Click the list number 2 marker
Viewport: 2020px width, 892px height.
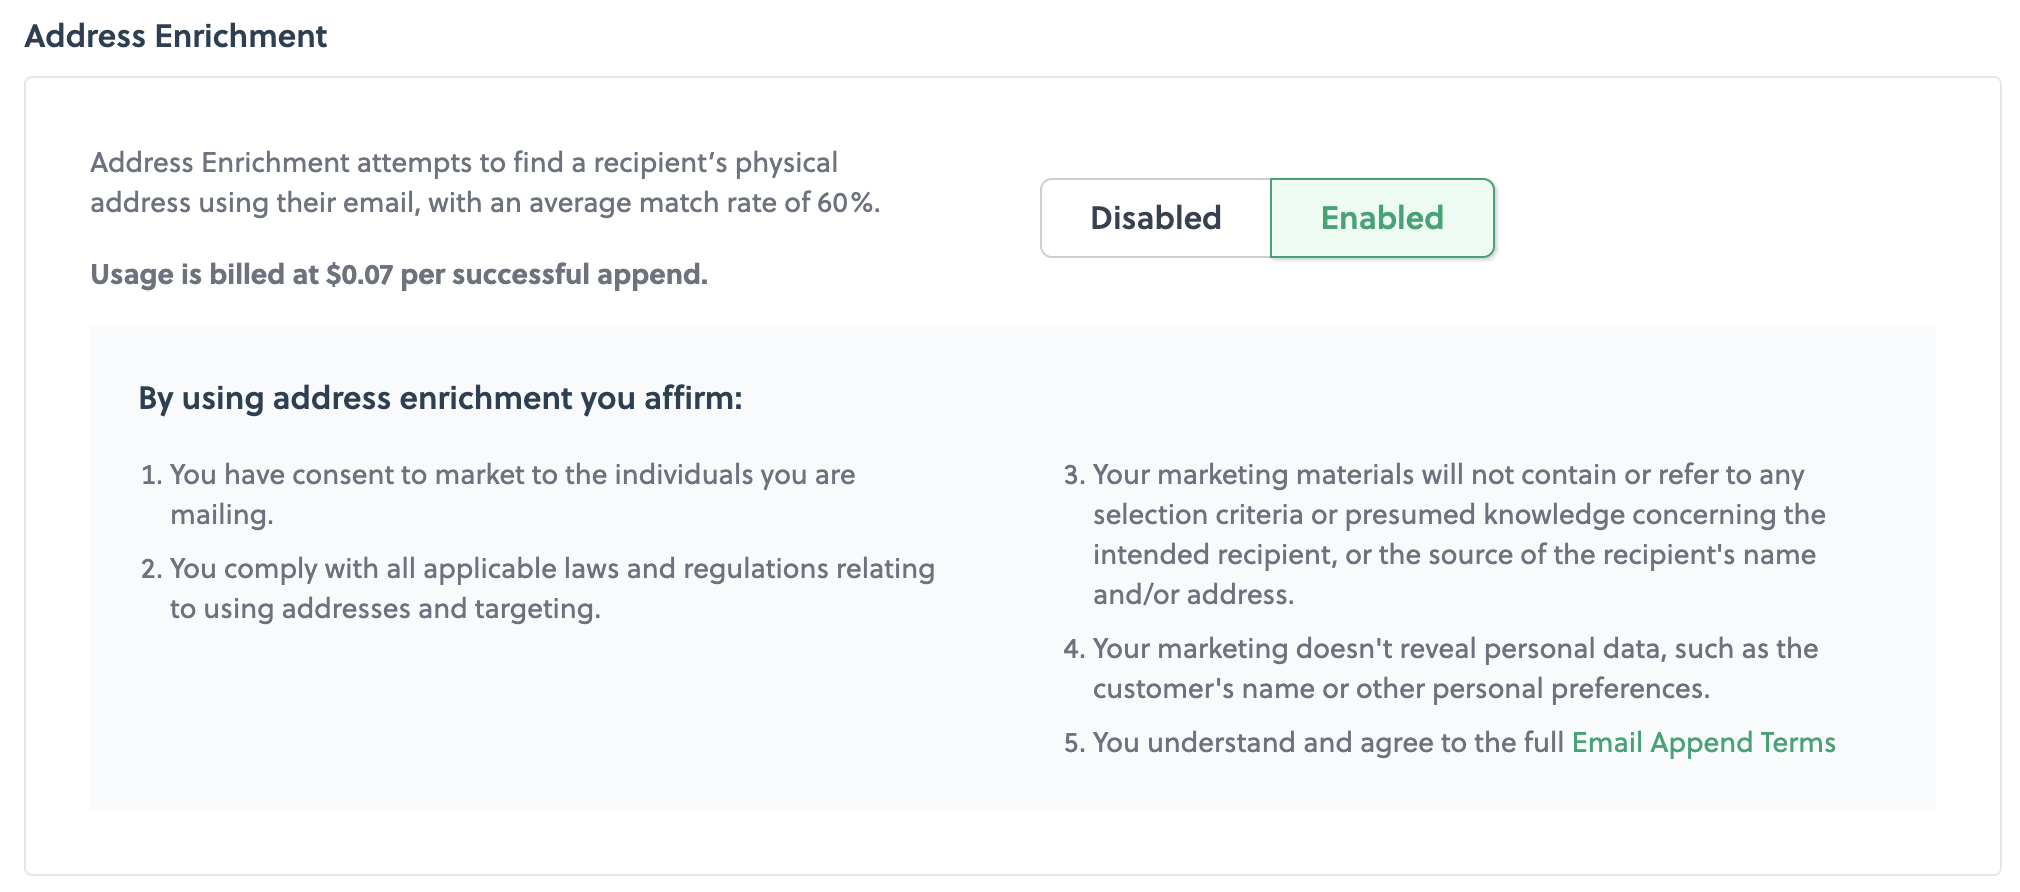151,568
